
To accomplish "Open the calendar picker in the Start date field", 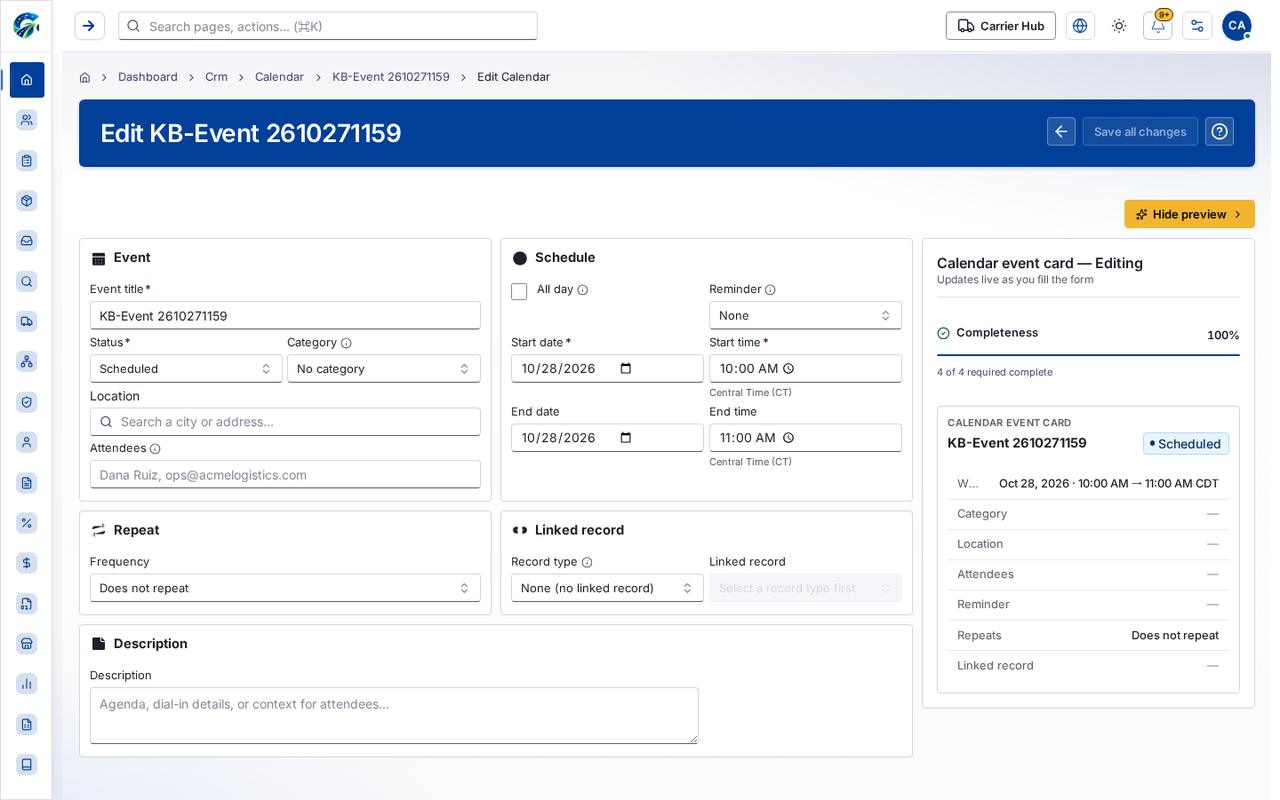I will 626,368.
